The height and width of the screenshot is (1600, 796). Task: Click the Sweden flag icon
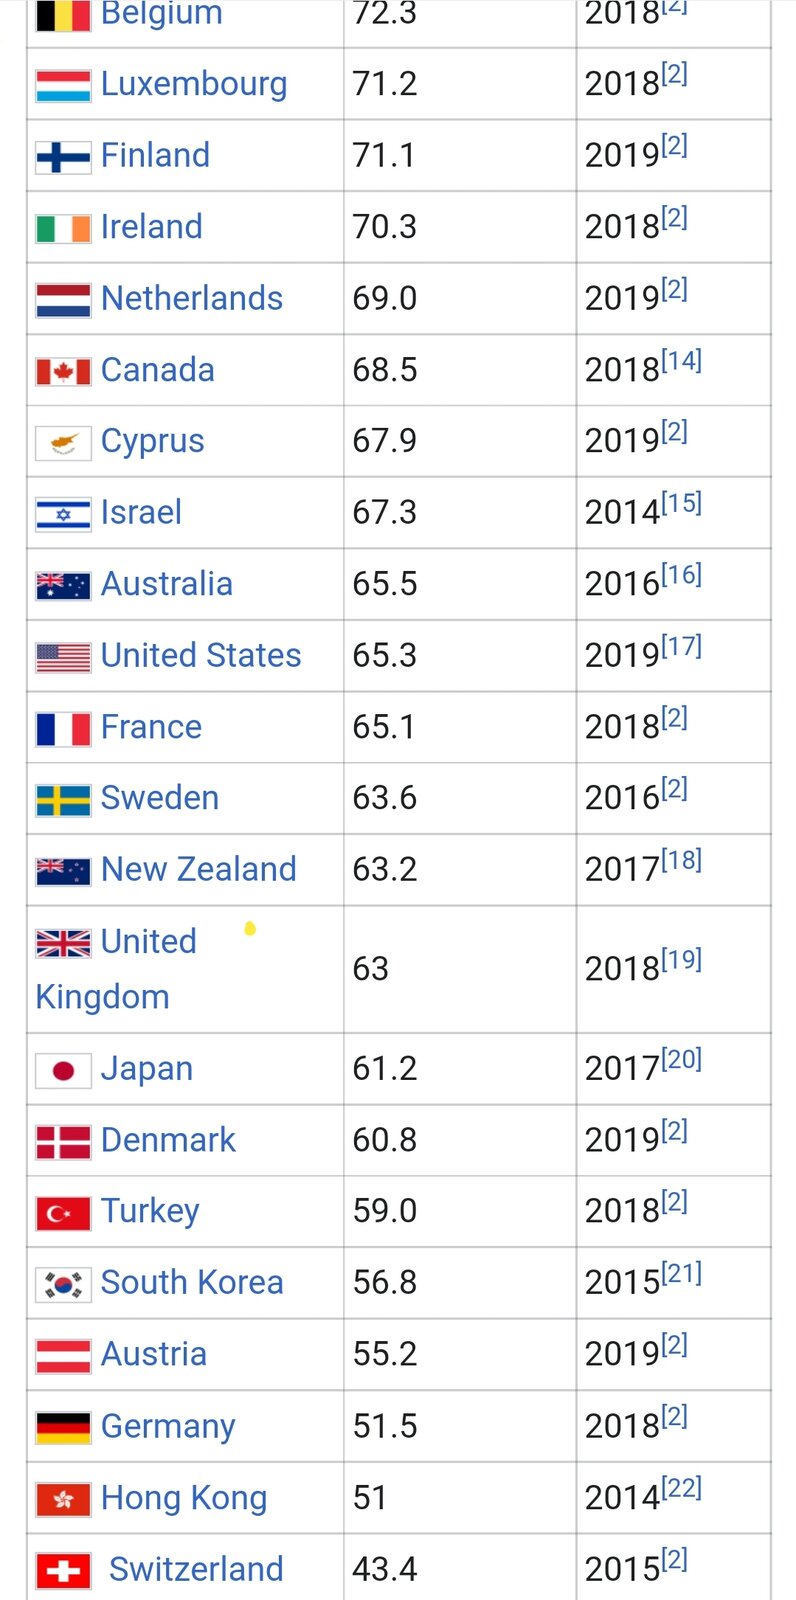[63, 799]
